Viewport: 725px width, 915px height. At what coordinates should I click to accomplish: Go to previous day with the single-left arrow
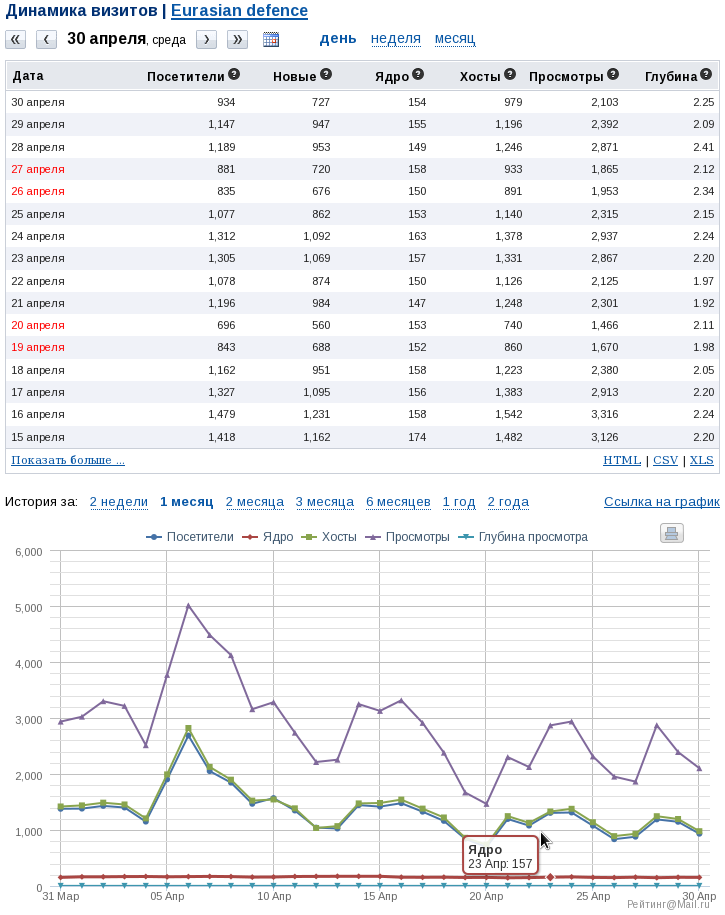pos(46,40)
